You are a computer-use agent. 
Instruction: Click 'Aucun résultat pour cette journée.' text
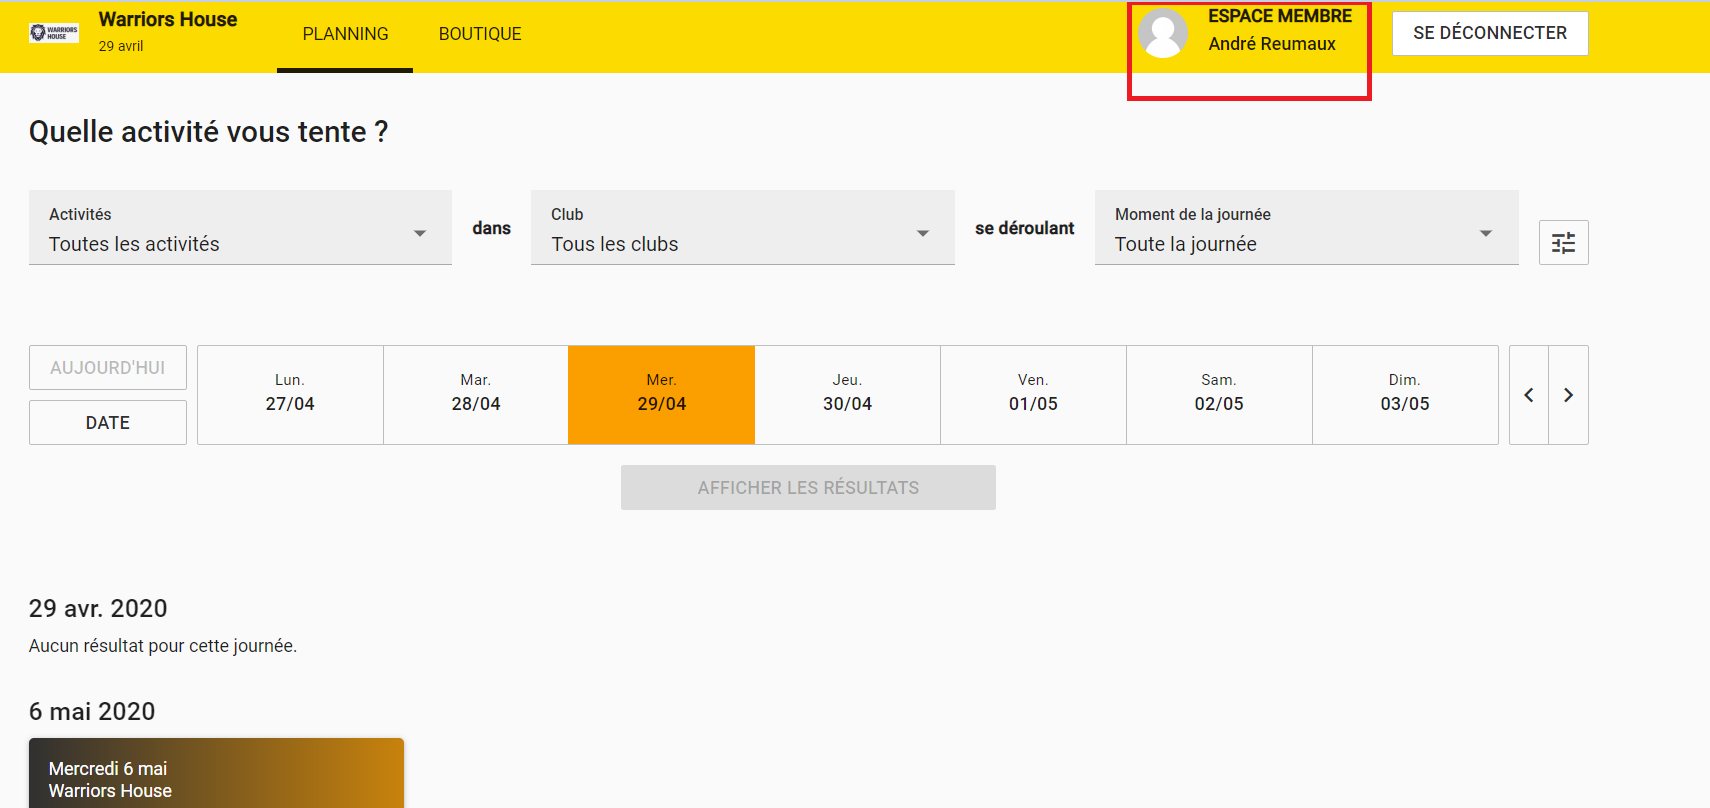pyautogui.click(x=163, y=646)
